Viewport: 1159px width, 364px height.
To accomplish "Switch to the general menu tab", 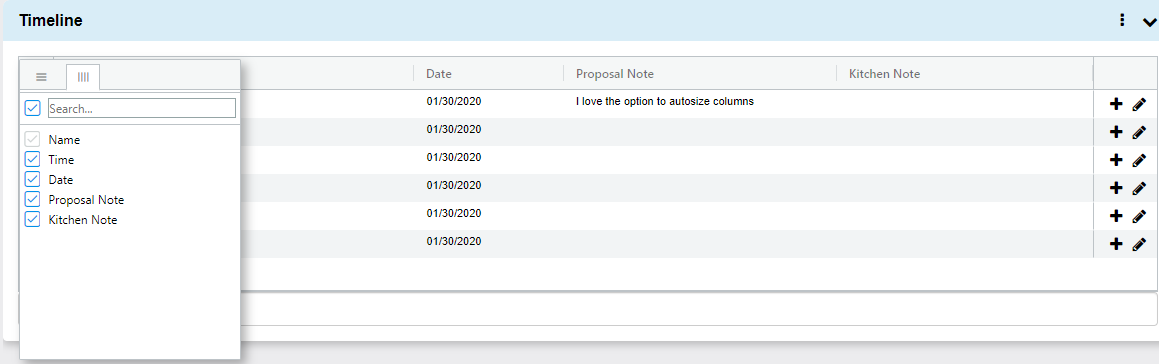I will pyautogui.click(x=41, y=77).
